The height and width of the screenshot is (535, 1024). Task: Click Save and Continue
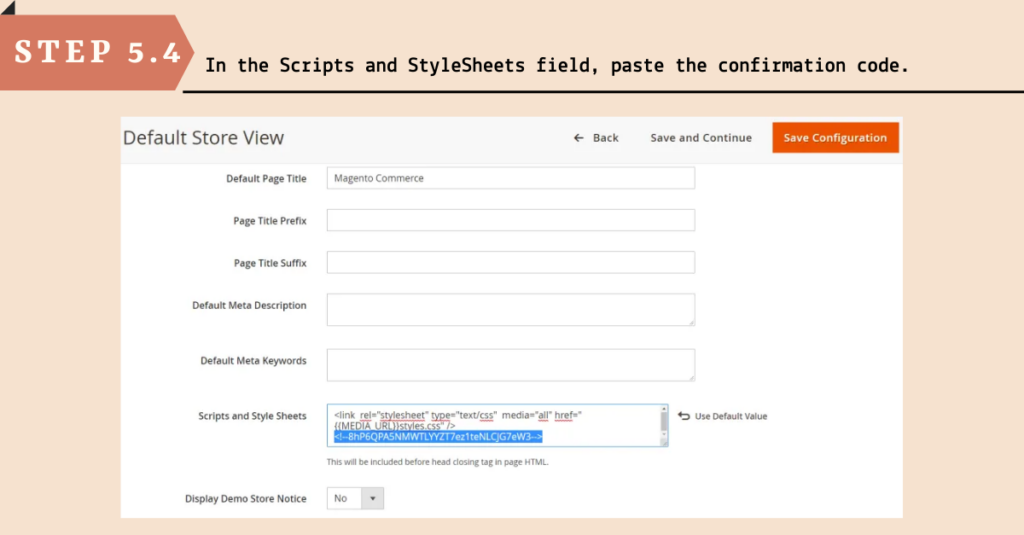701,138
